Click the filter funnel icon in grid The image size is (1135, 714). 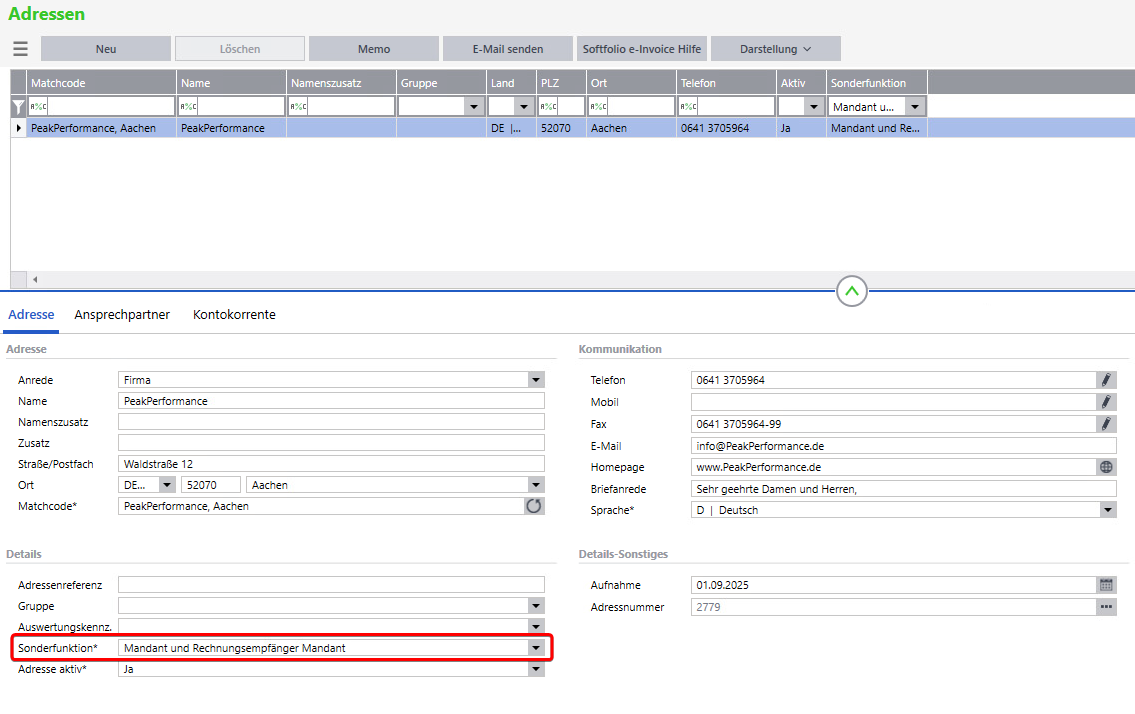click(x=18, y=107)
